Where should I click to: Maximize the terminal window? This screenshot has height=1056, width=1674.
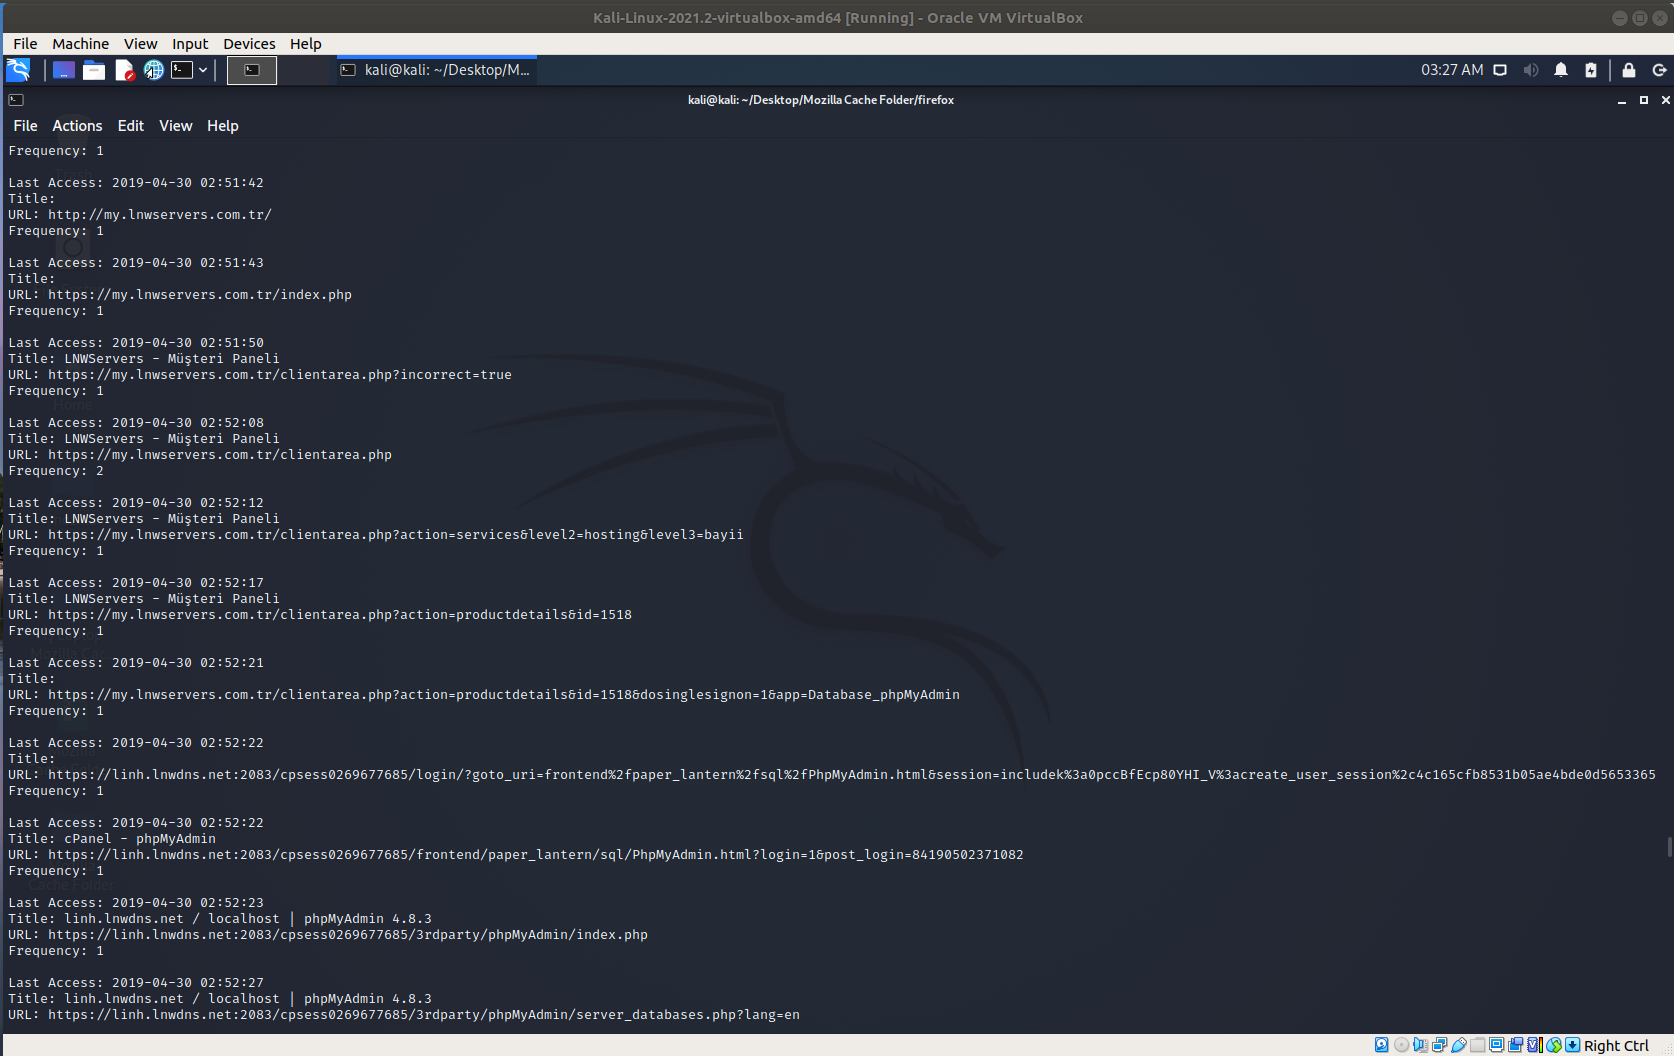click(x=1643, y=100)
